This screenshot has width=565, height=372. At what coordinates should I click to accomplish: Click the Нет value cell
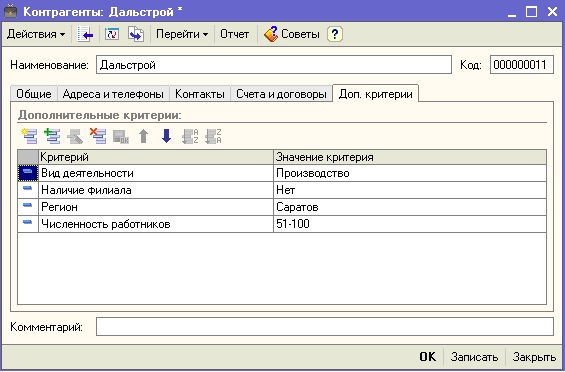coord(410,190)
